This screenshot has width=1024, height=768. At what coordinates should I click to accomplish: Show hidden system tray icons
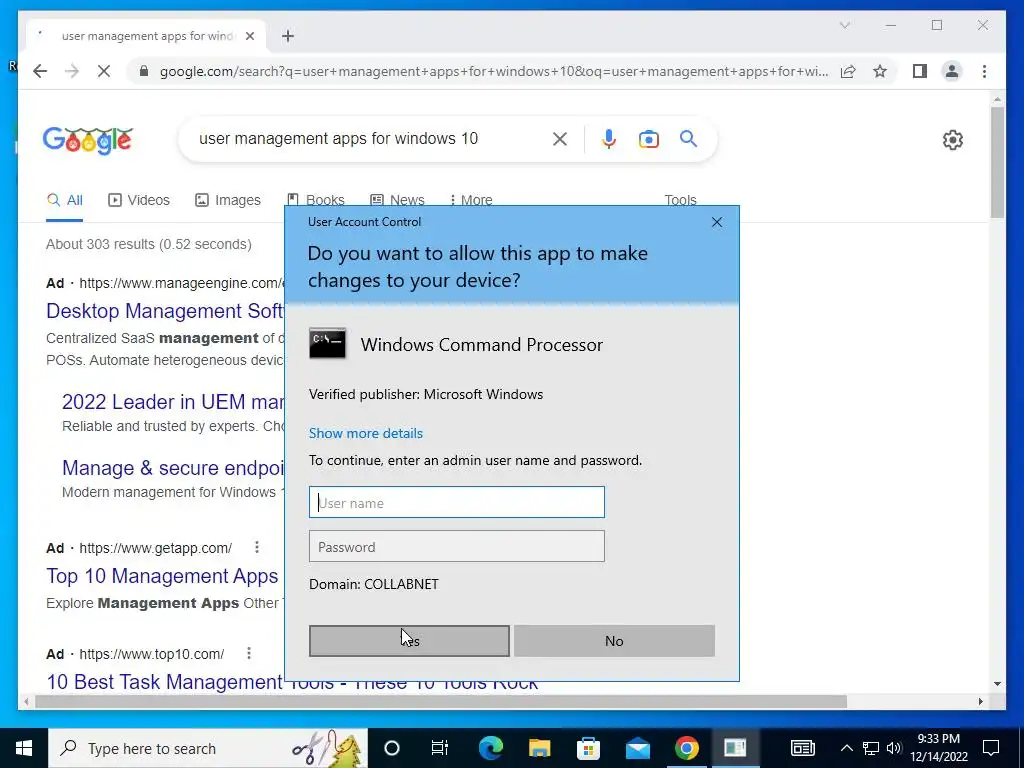846,748
